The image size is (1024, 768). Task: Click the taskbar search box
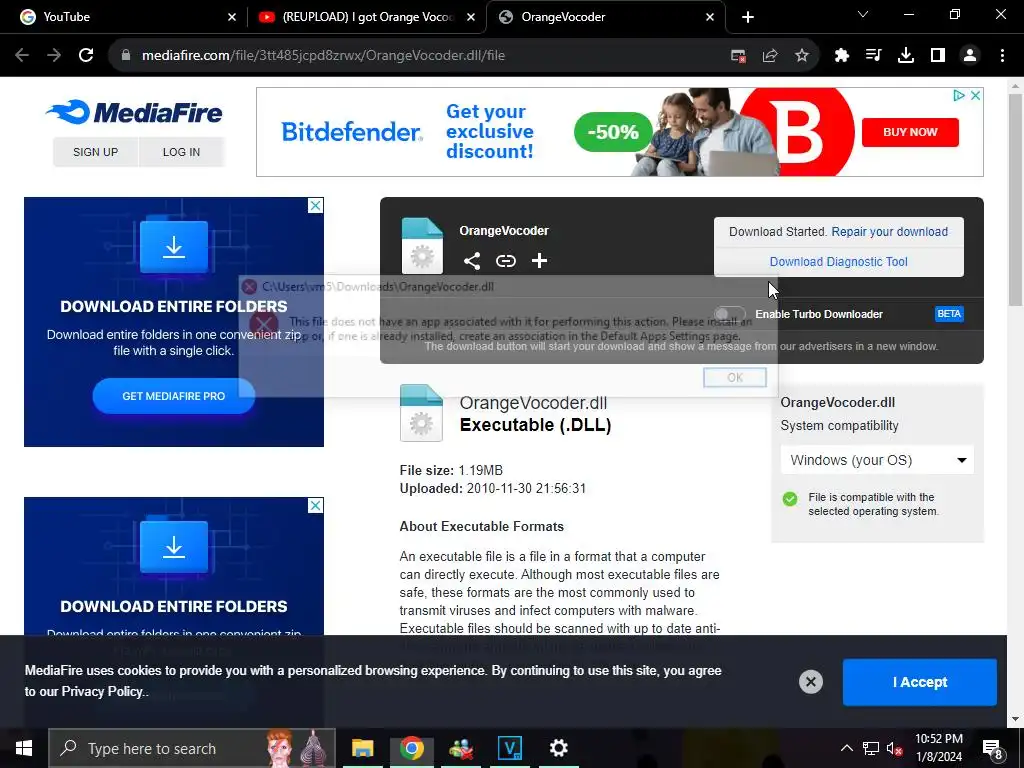[x=192, y=748]
